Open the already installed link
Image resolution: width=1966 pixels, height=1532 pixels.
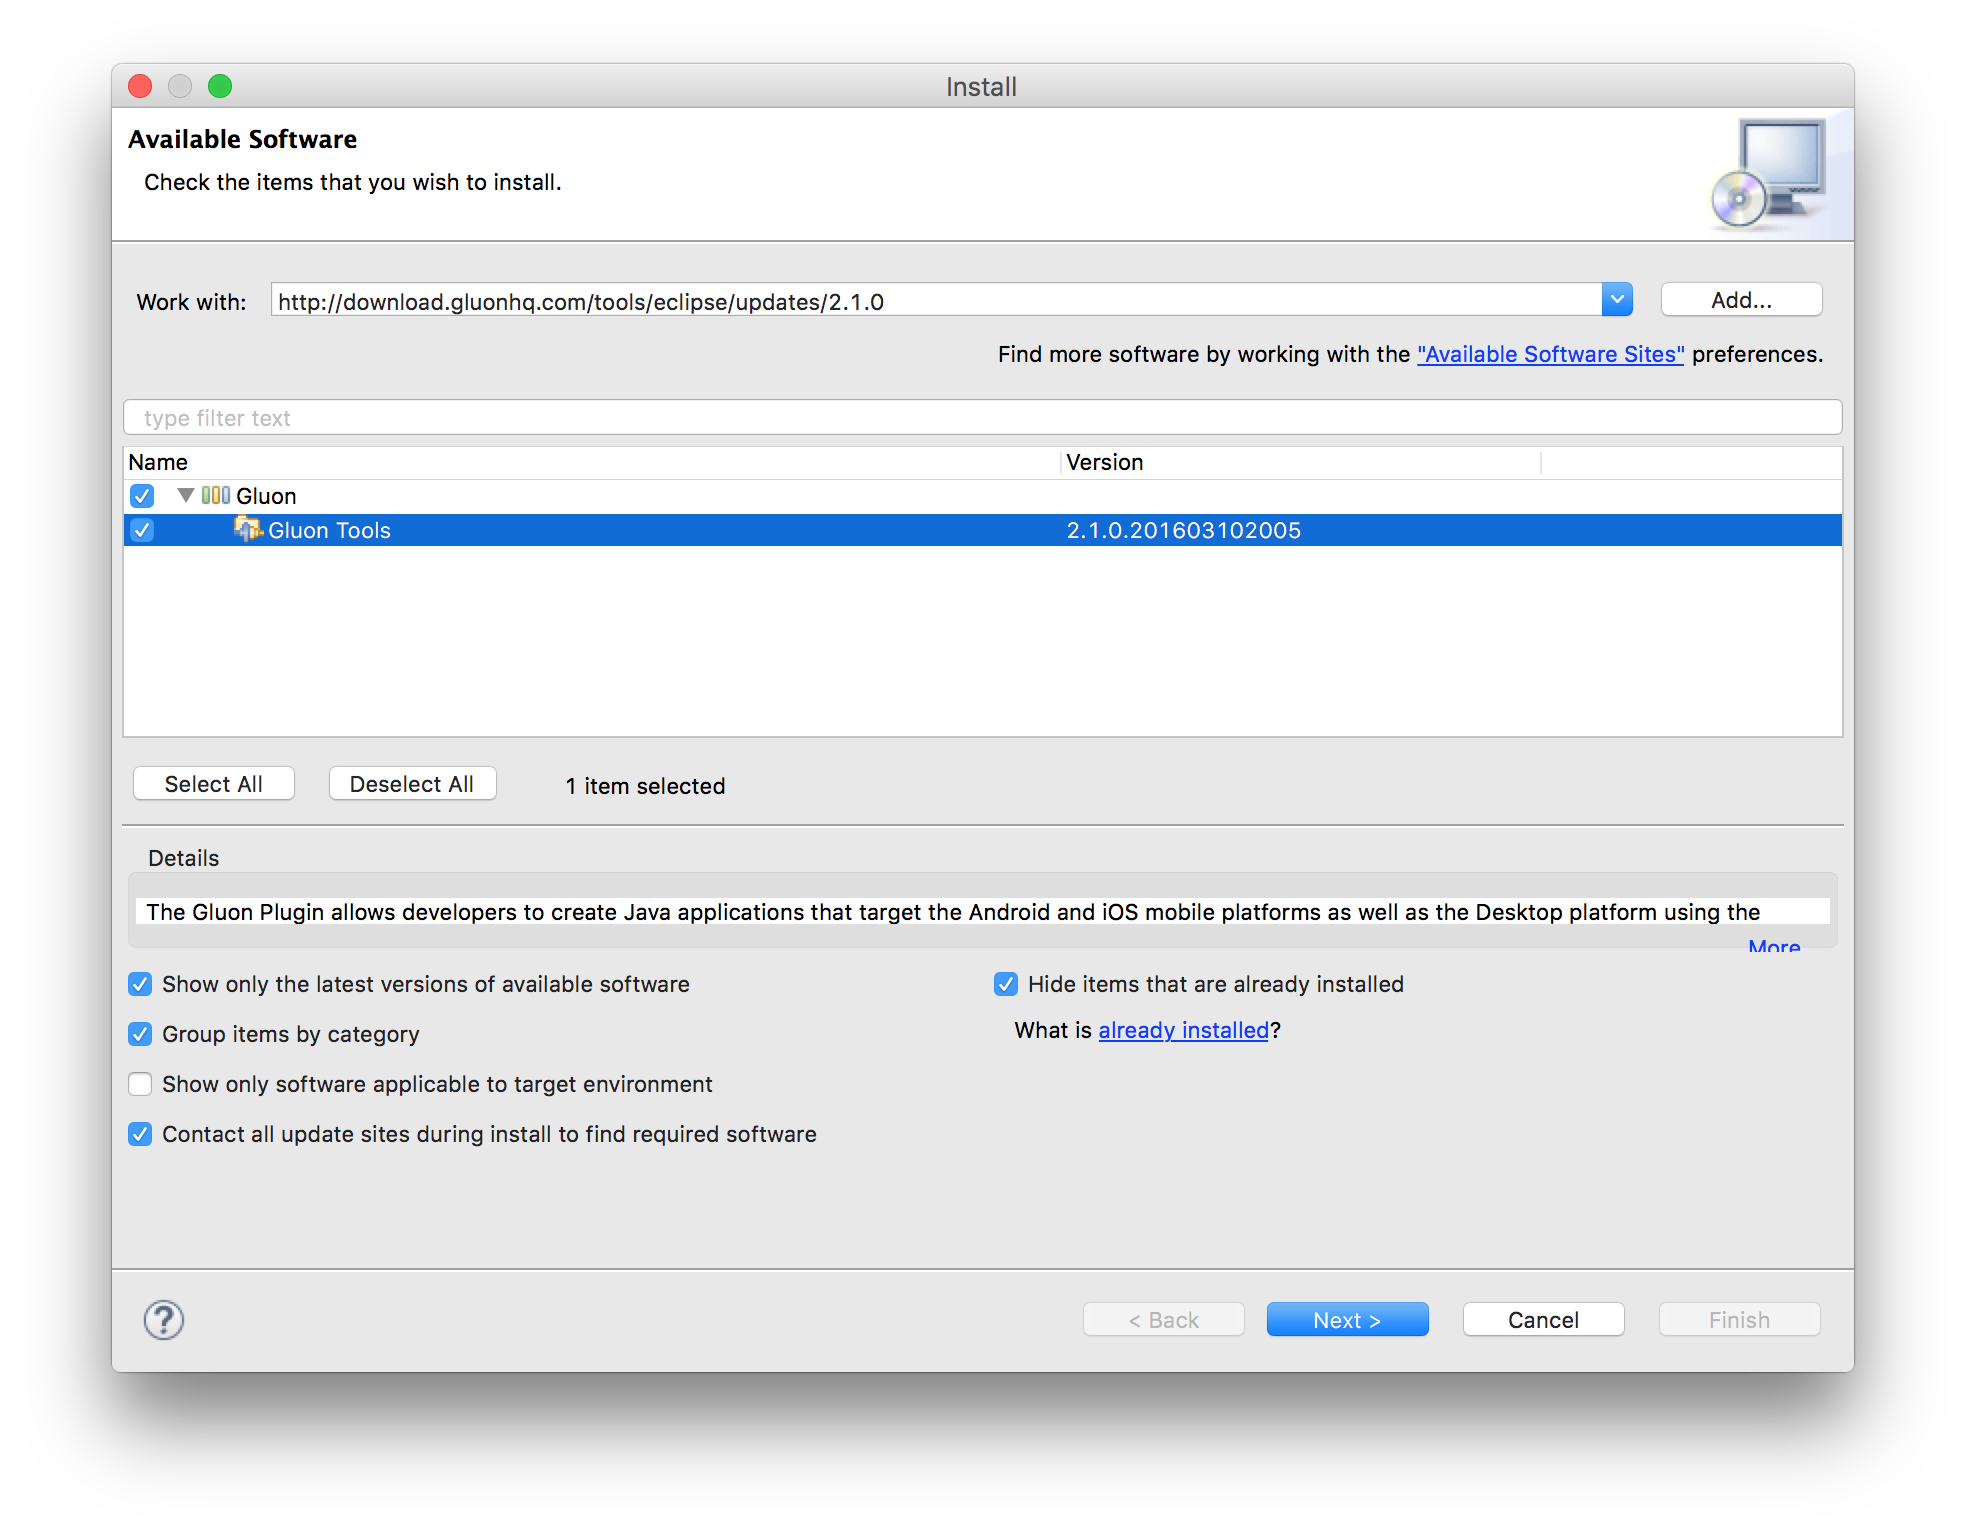1183,1030
